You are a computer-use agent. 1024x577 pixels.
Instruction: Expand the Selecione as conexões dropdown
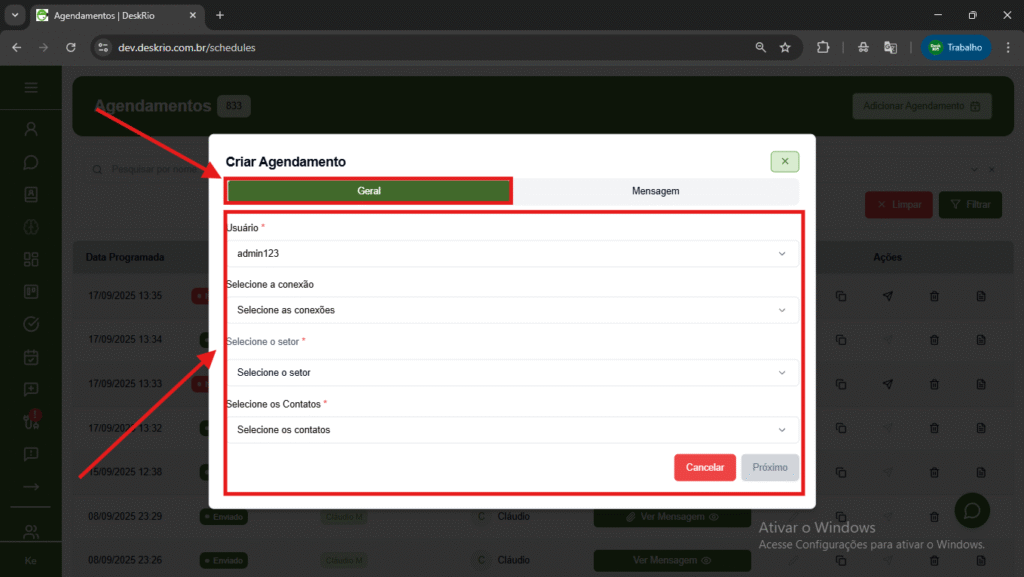pyautogui.click(x=511, y=310)
